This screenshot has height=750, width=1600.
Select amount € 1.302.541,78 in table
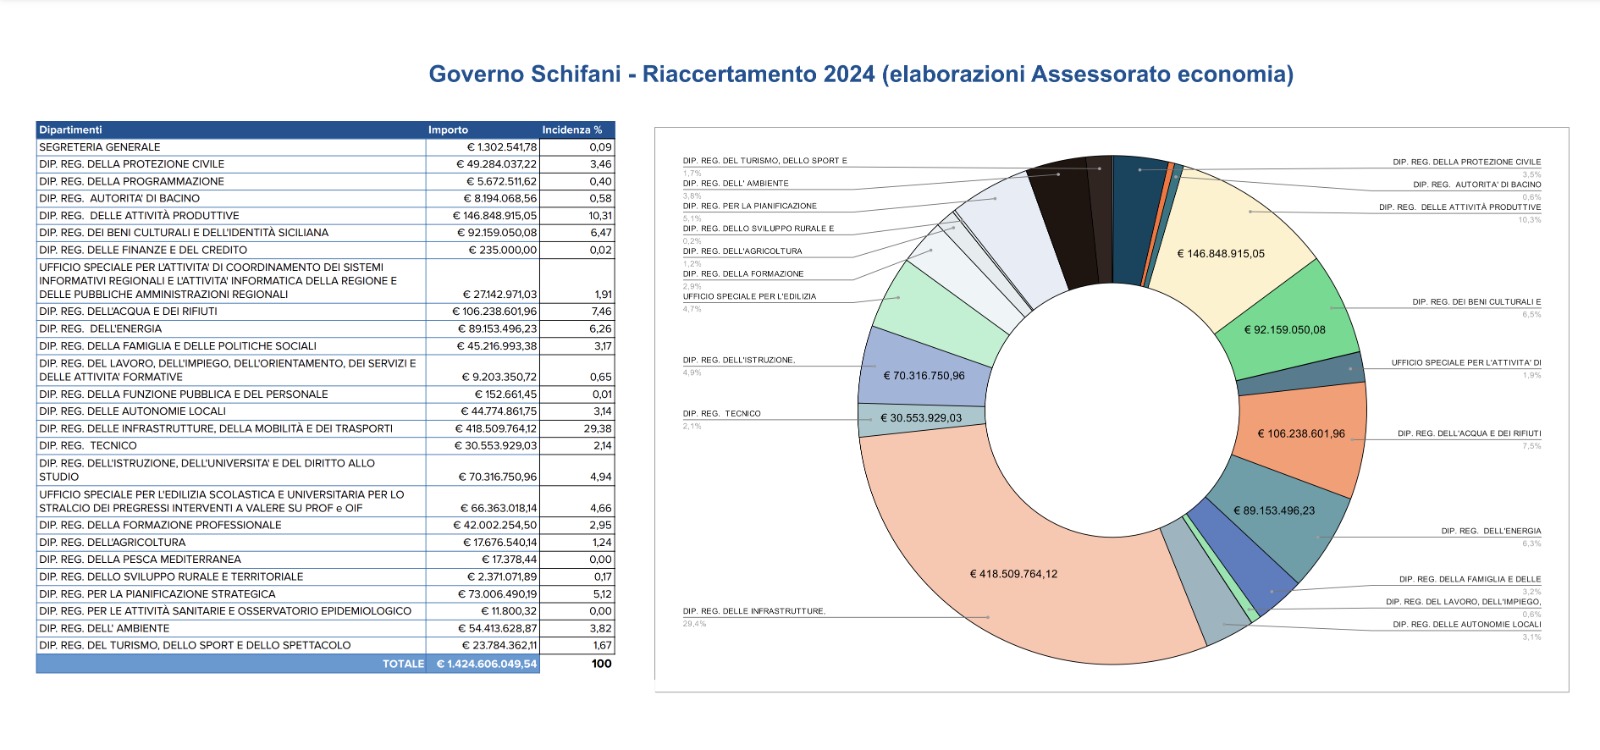(502, 147)
